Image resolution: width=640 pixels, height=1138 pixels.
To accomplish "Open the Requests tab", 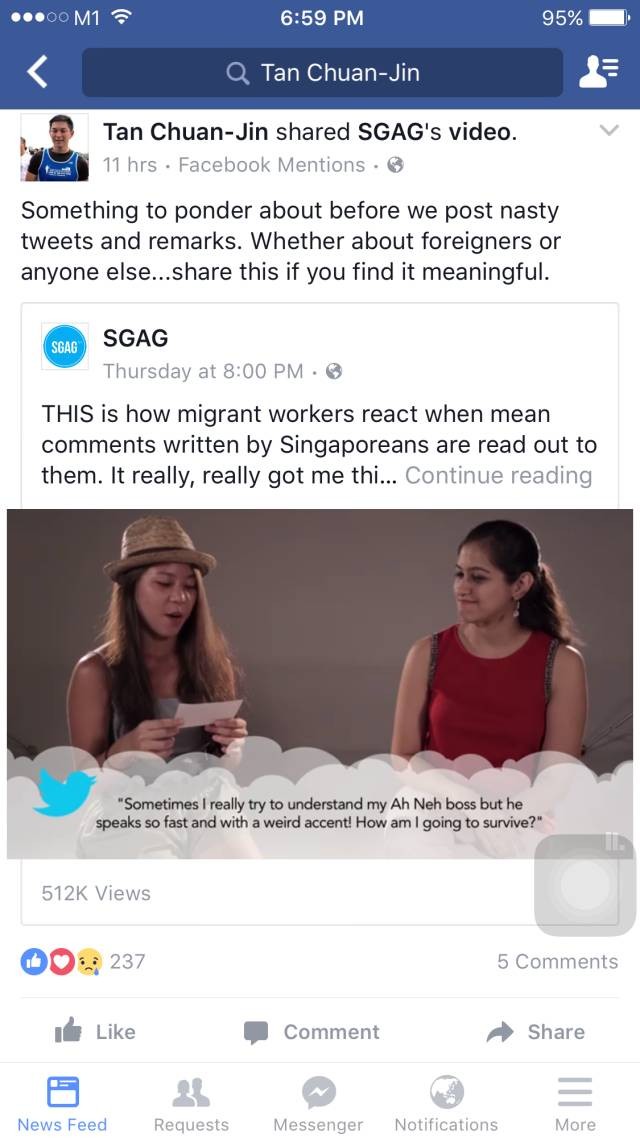I will (192, 1102).
